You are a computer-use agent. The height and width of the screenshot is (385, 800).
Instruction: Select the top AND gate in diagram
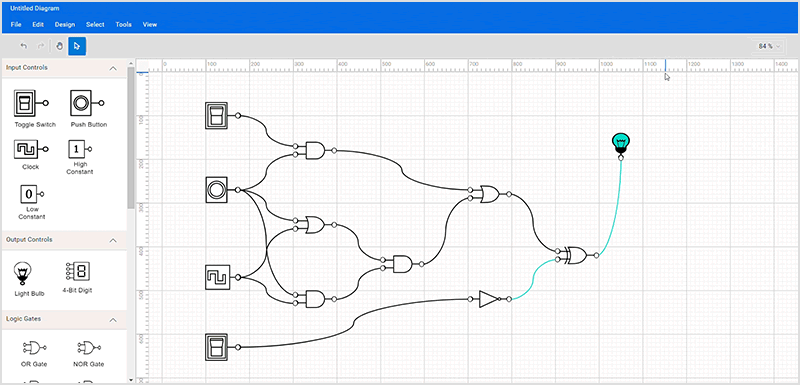click(315, 150)
